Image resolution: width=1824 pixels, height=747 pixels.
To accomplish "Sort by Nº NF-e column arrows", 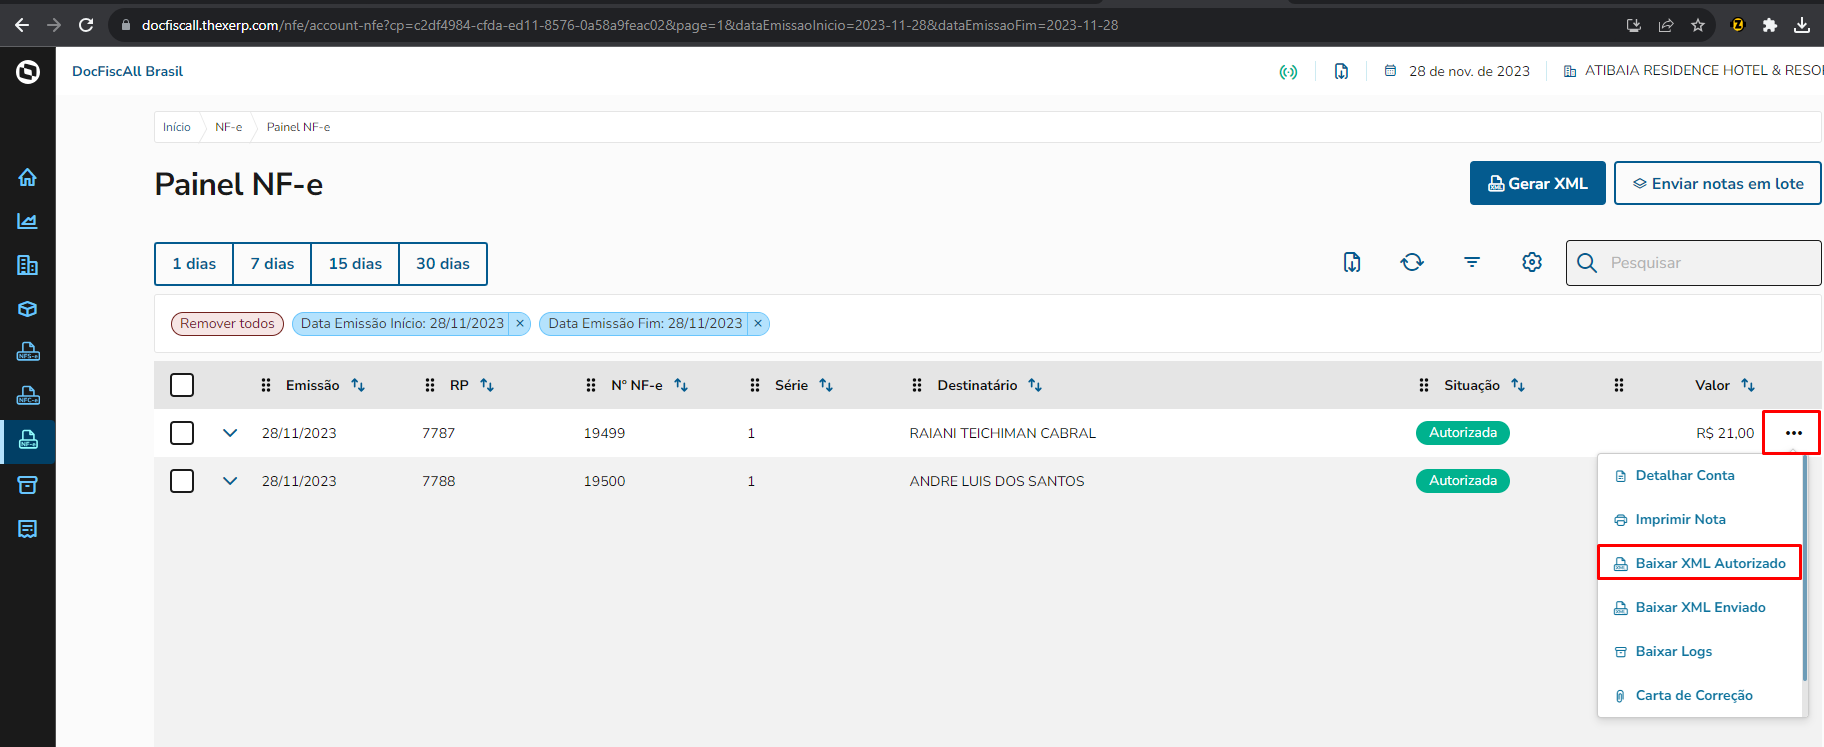I will [x=681, y=385].
